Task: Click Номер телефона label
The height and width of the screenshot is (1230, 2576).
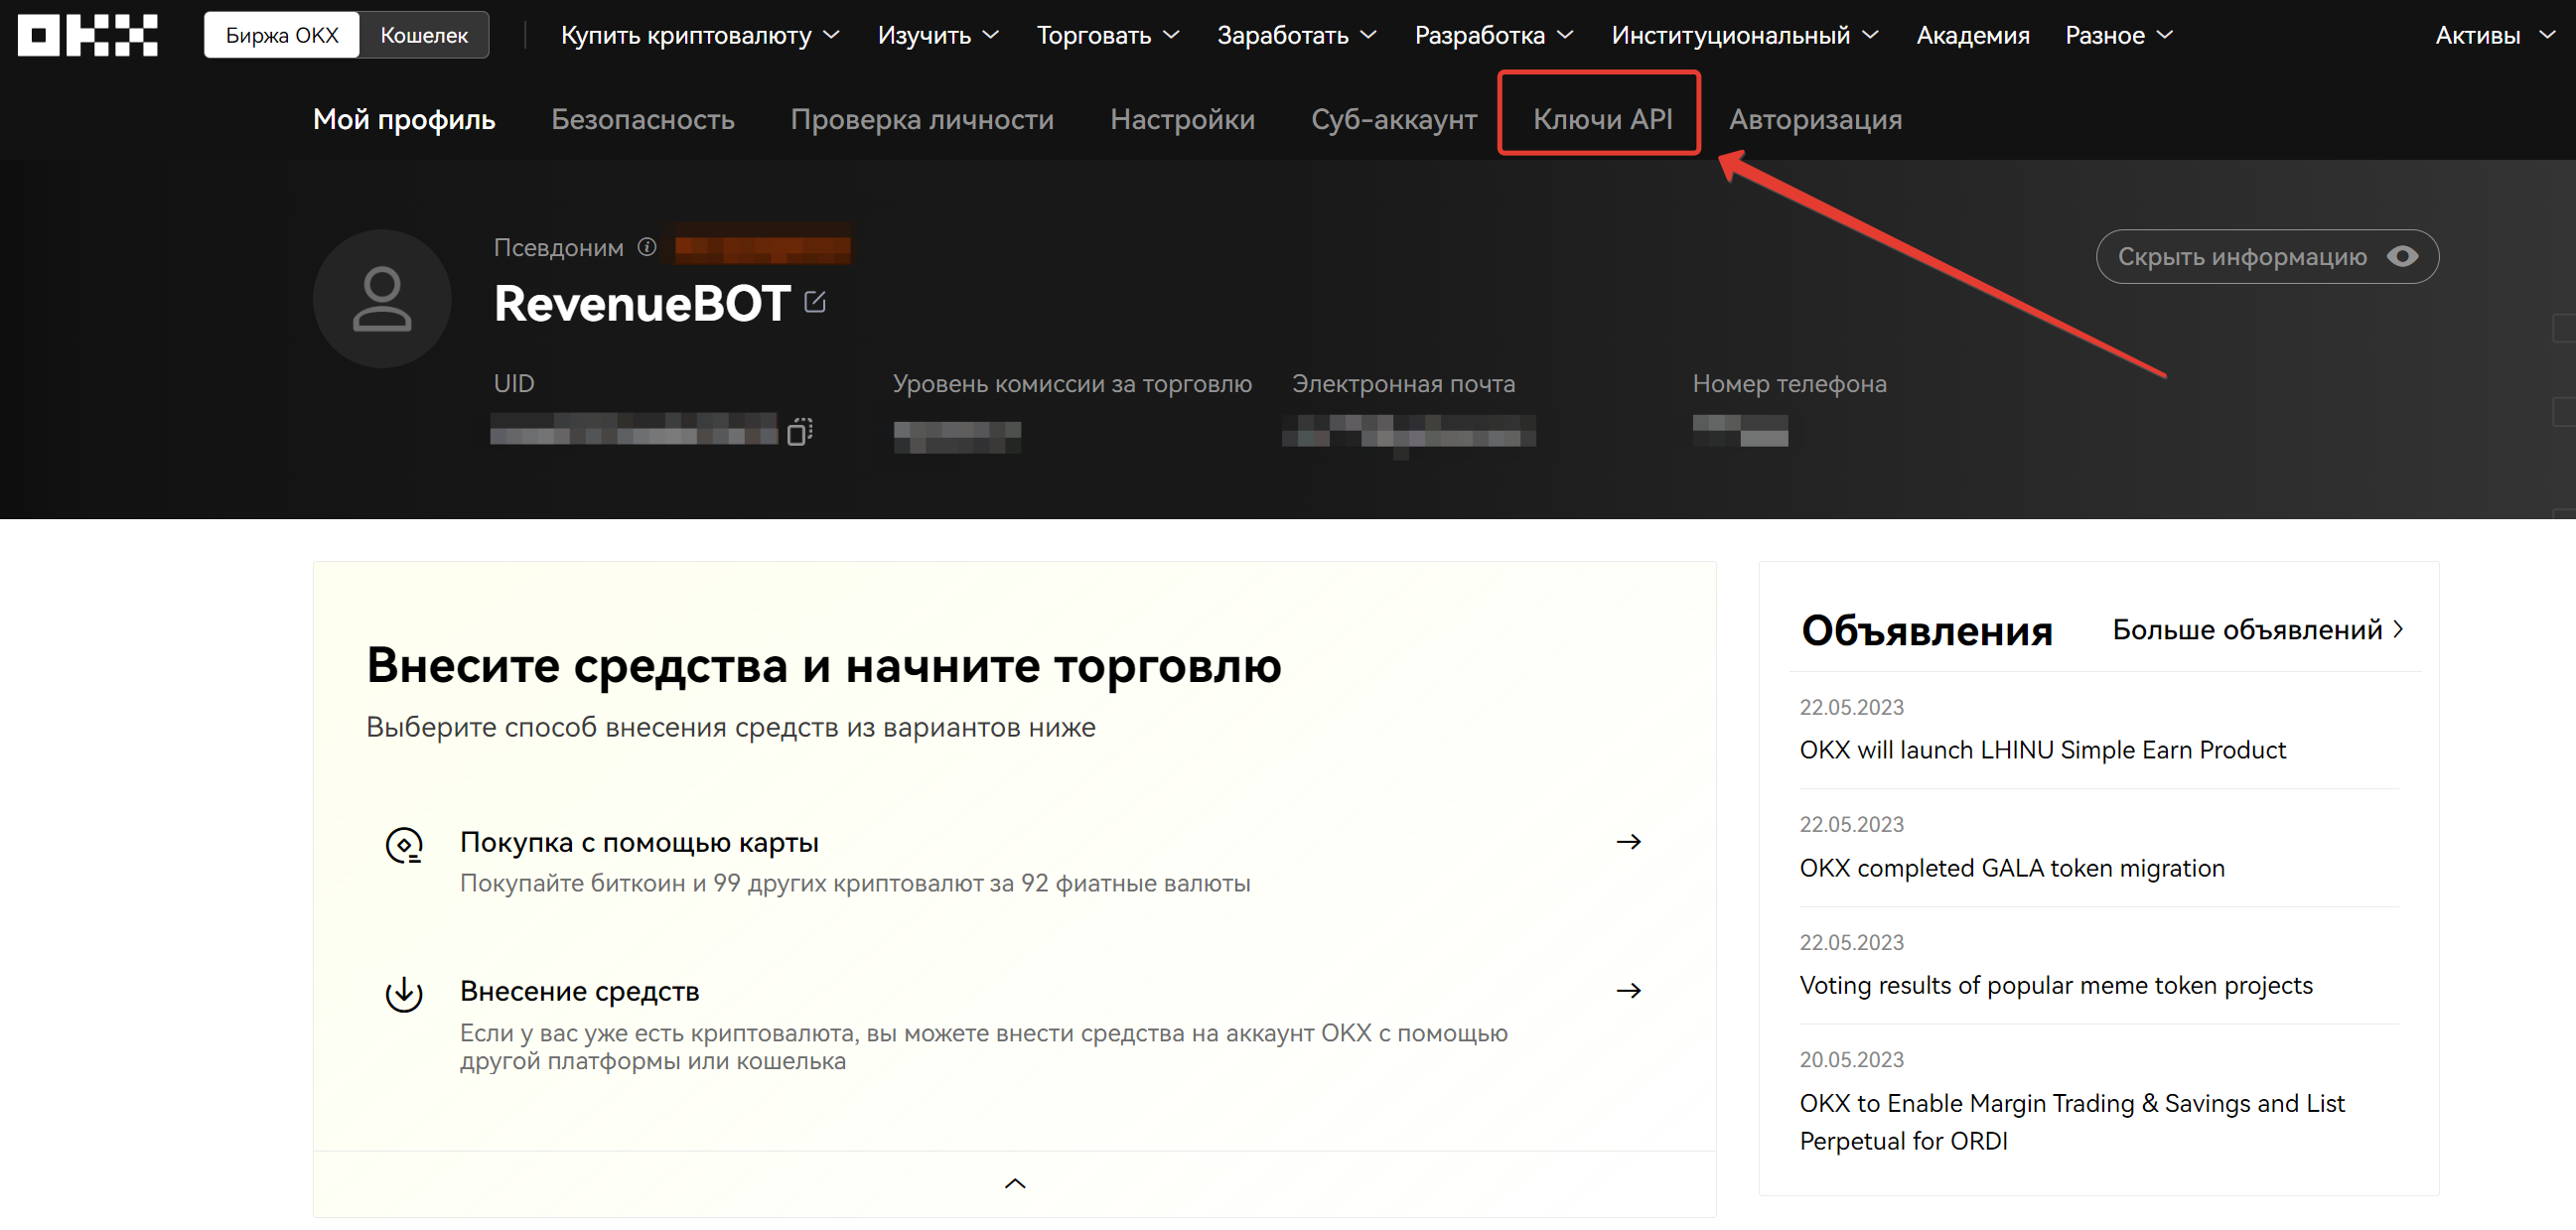Action: click(1789, 384)
